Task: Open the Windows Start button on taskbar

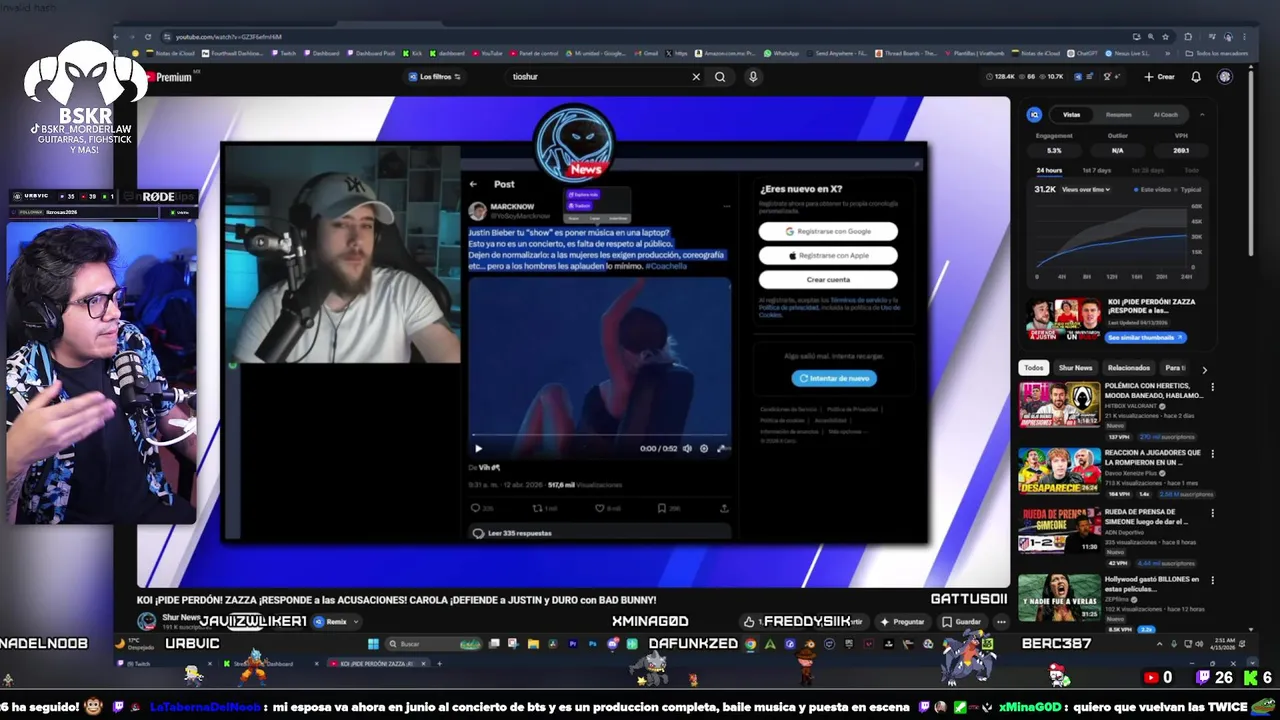Action: tap(373, 644)
